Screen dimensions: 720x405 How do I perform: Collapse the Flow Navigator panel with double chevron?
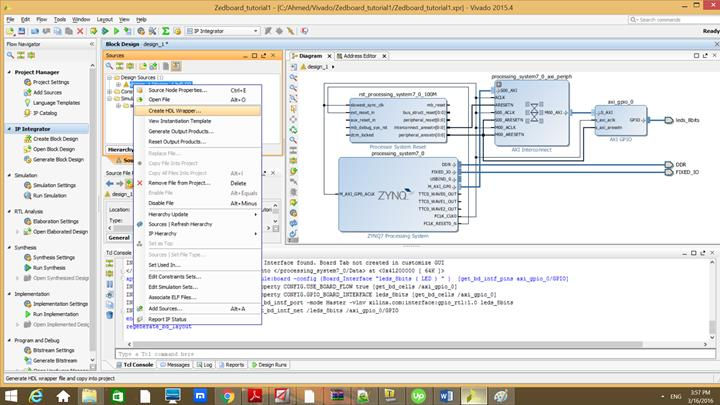point(92,44)
